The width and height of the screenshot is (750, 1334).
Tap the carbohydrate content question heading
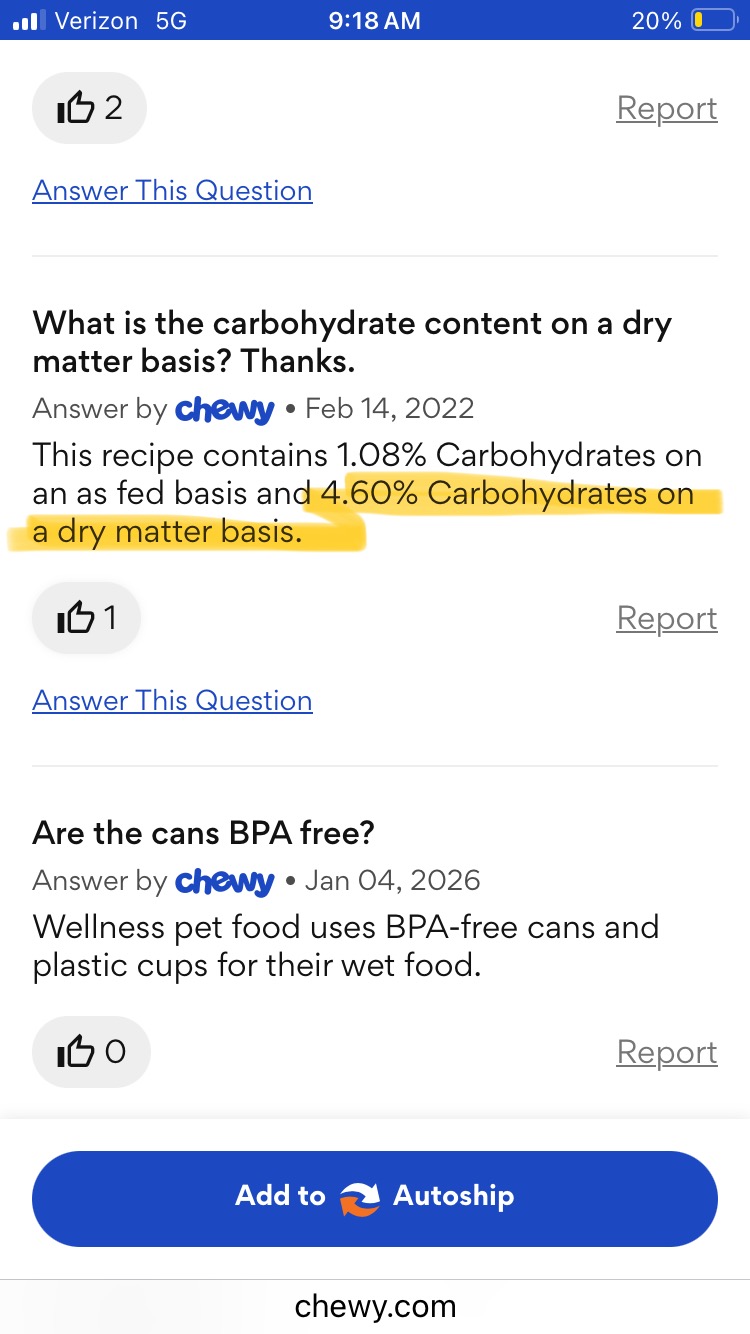point(352,341)
